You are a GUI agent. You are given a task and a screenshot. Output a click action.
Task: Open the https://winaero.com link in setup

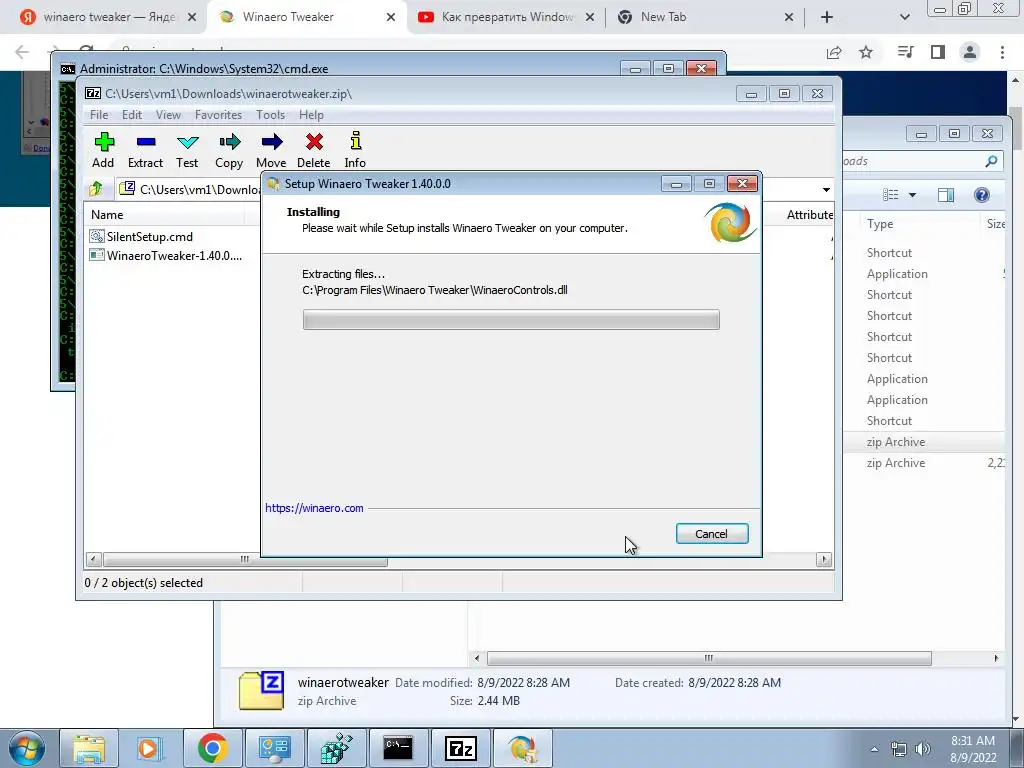coord(314,508)
